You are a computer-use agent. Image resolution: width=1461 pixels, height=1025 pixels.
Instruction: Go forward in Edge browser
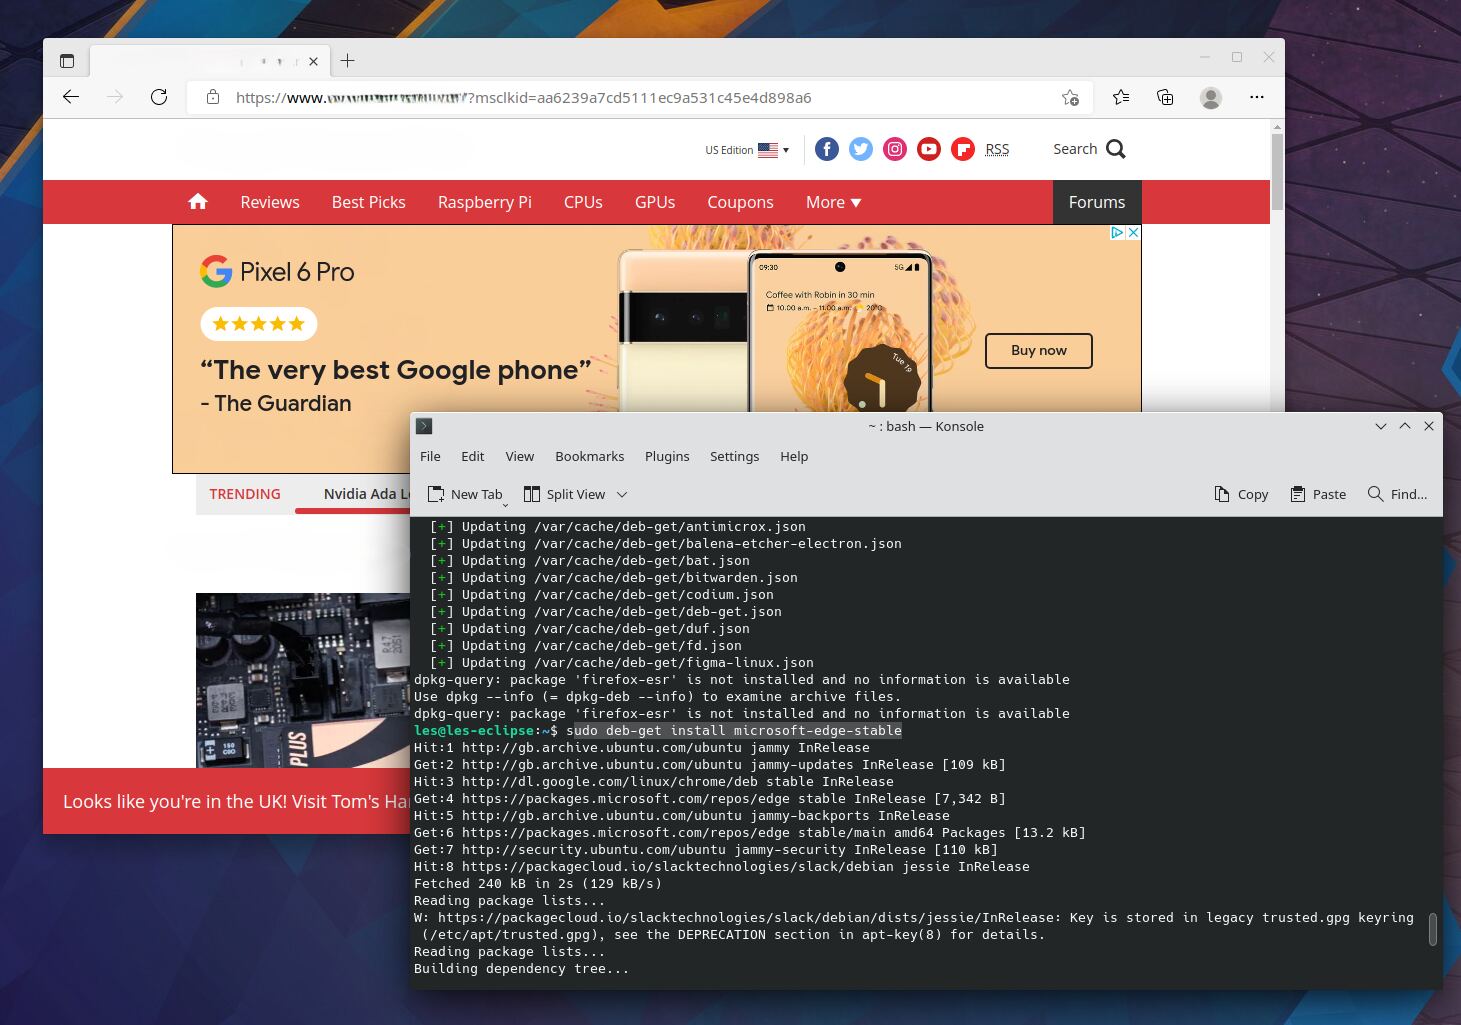click(115, 97)
